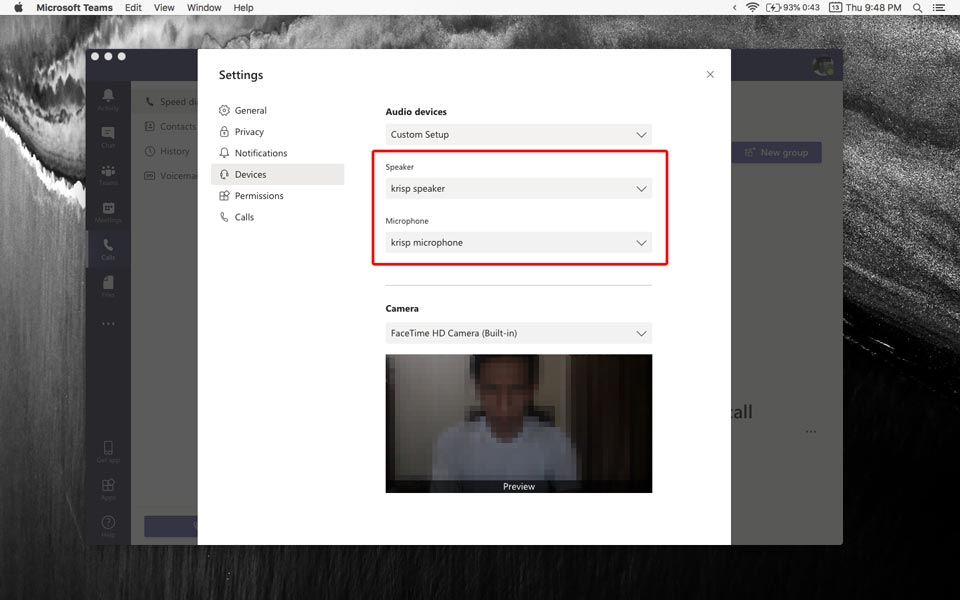This screenshot has width=960, height=600.
Task: Click the profile avatar in the Teams window
Action: (x=823, y=66)
